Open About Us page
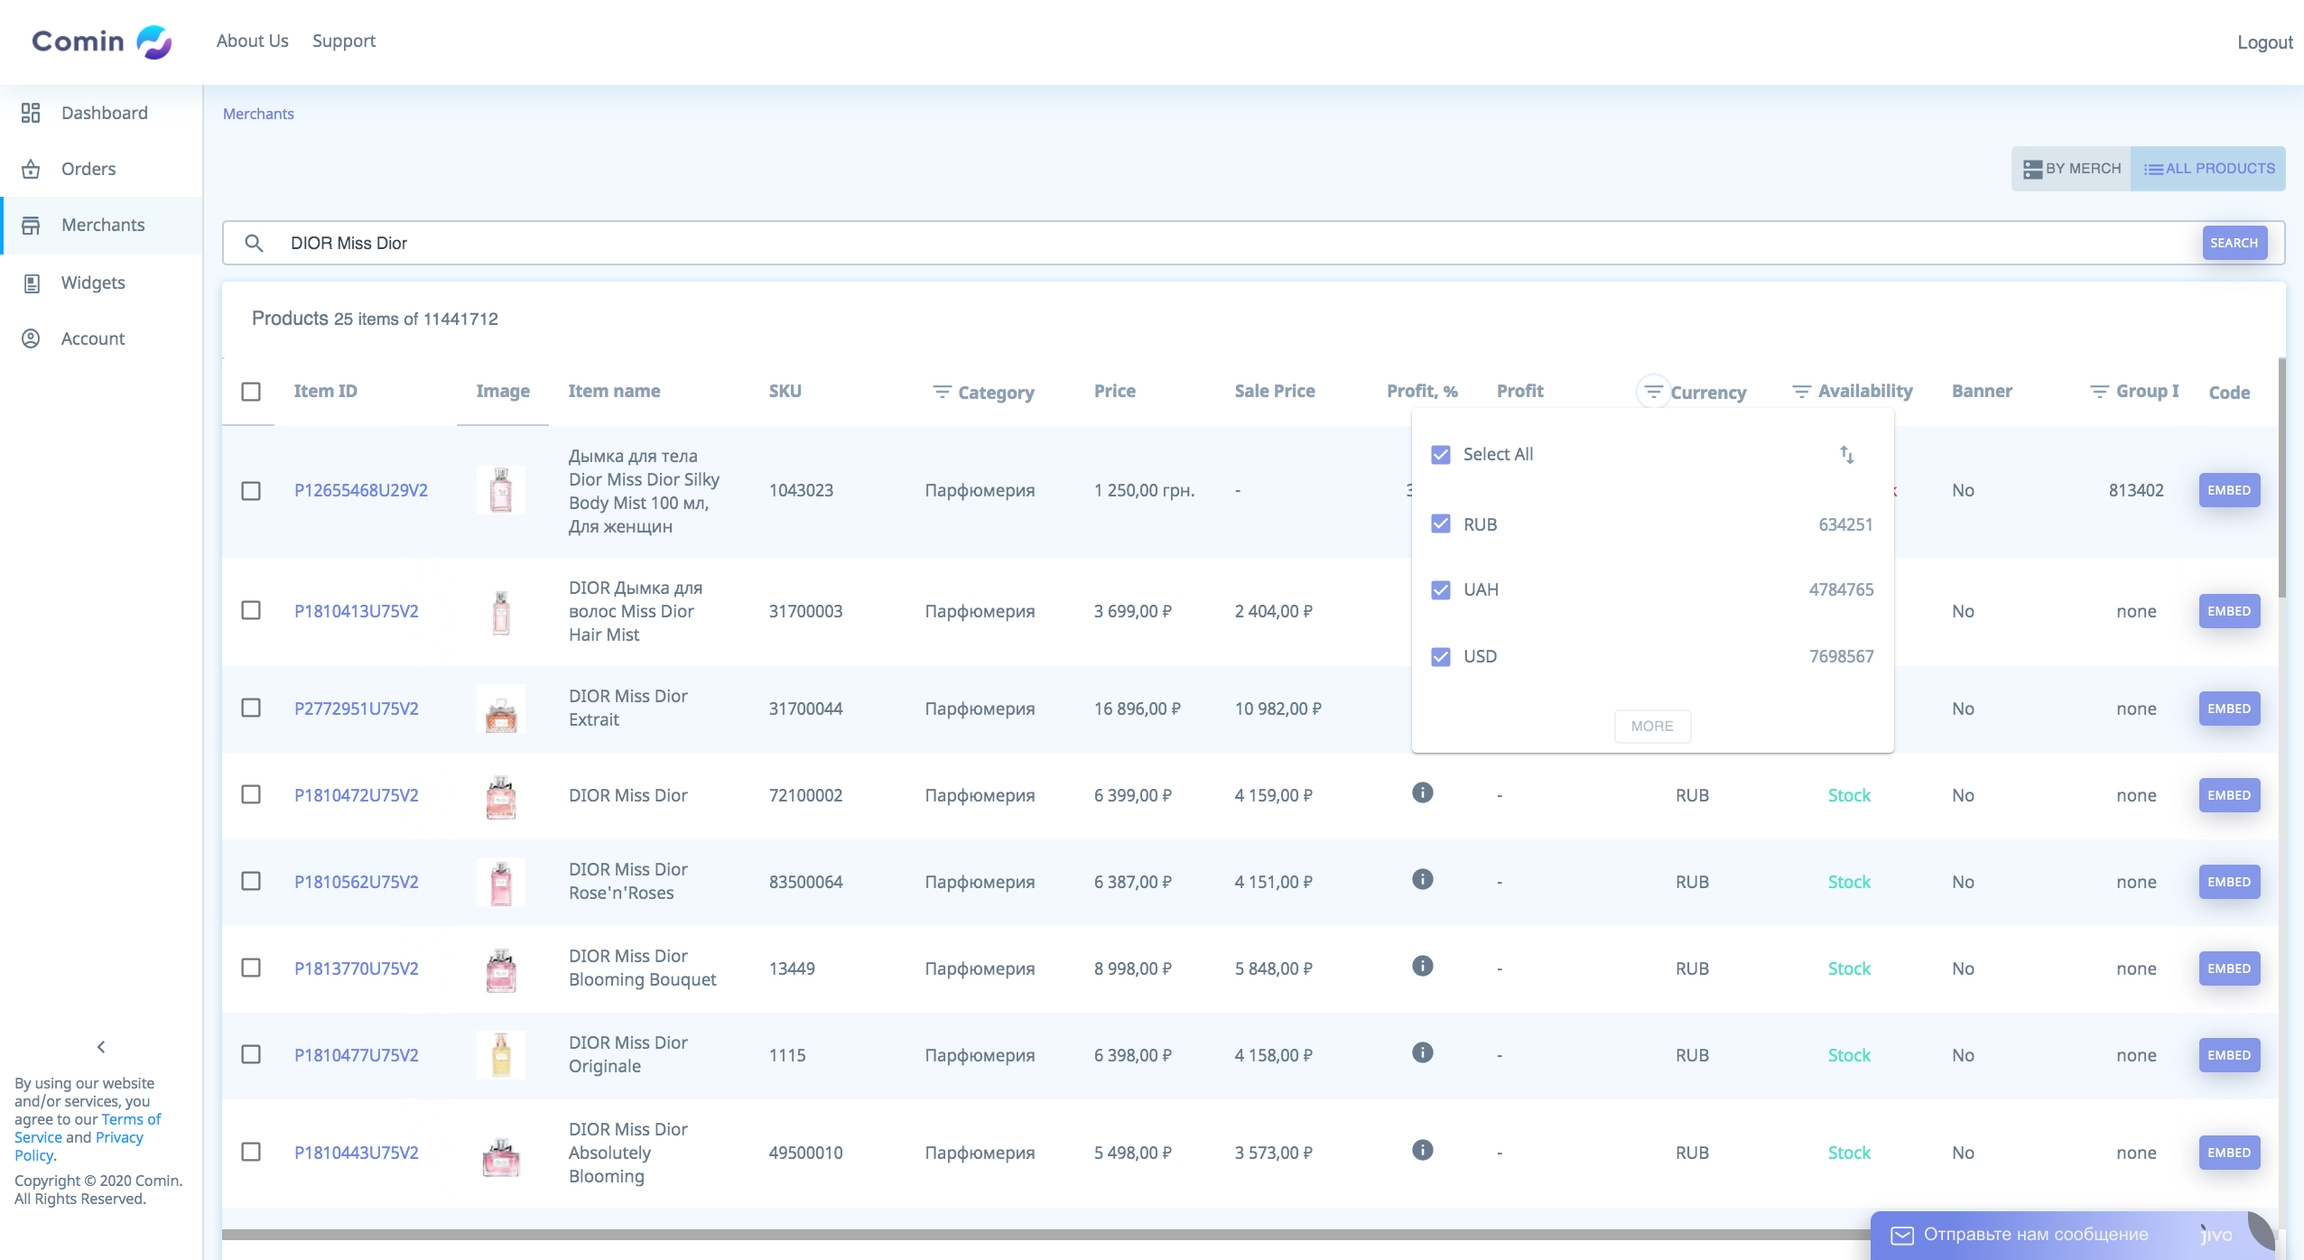2304x1260 pixels. (x=252, y=41)
